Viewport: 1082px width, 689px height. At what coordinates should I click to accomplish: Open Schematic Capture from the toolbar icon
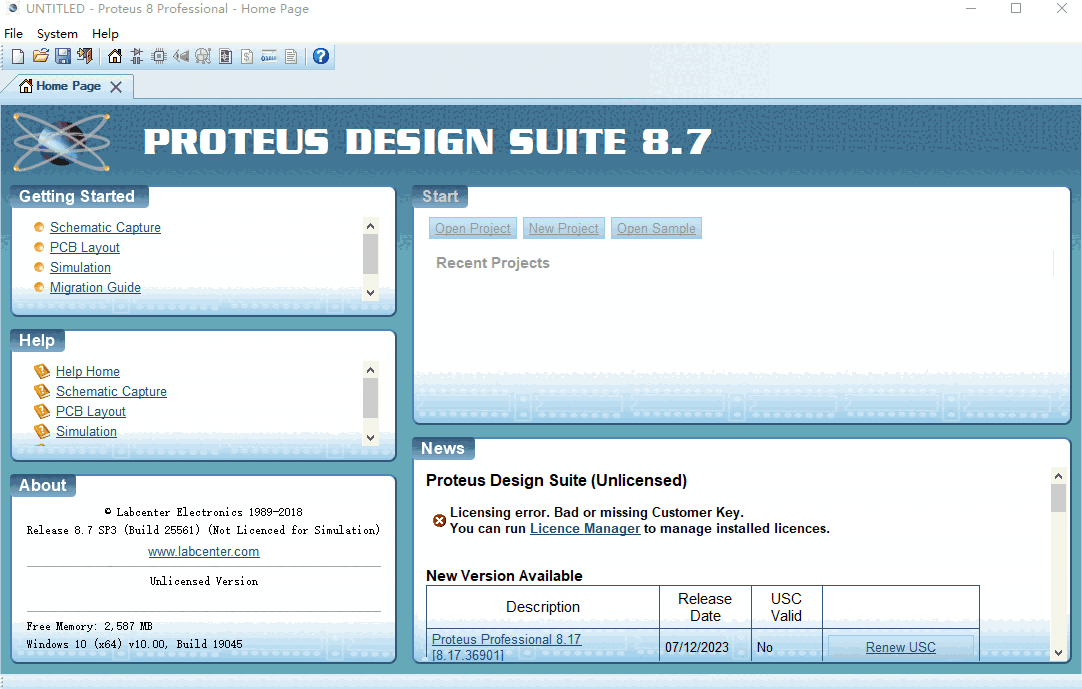[x=137, y=56]
